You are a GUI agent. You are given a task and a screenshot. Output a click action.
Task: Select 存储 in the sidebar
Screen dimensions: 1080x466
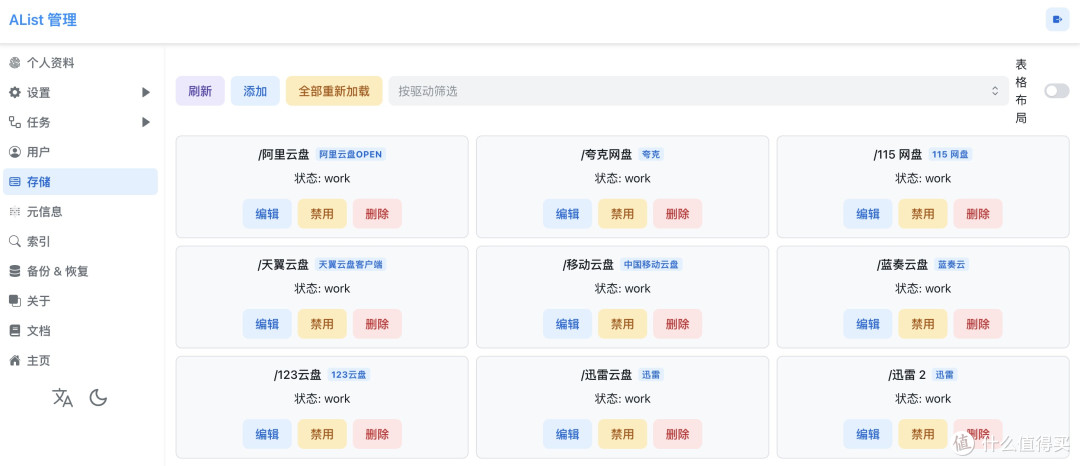pyautogui.click(x=80, y=182)
